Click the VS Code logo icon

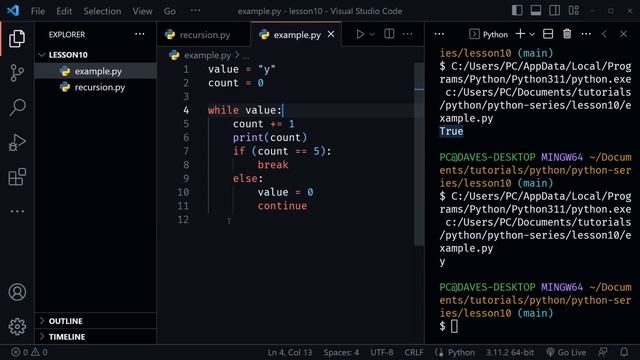(x=13, y=11)
